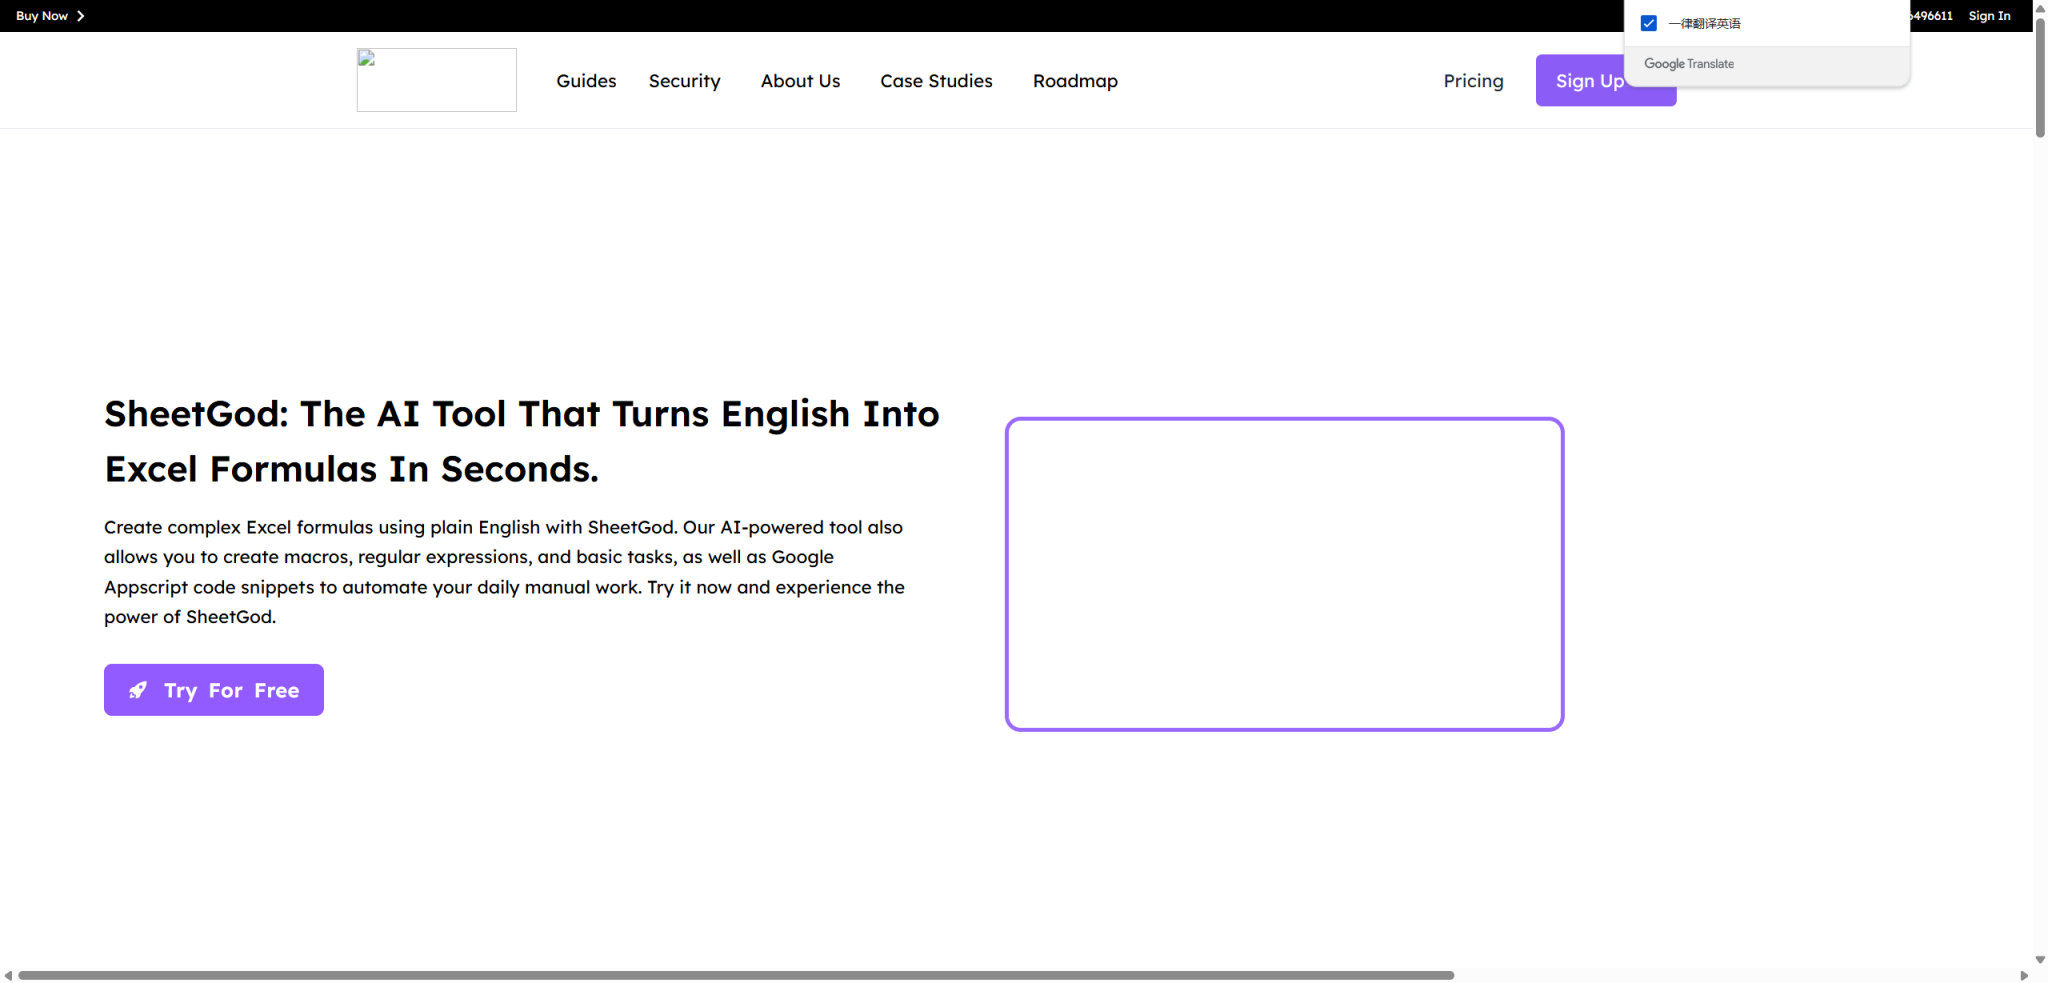Image resolution: width=2048 pixels, height=983 pixels.
Task: Click the rocket icon on Try For Free
Action: pyautogui.click(x=138, y=690)
